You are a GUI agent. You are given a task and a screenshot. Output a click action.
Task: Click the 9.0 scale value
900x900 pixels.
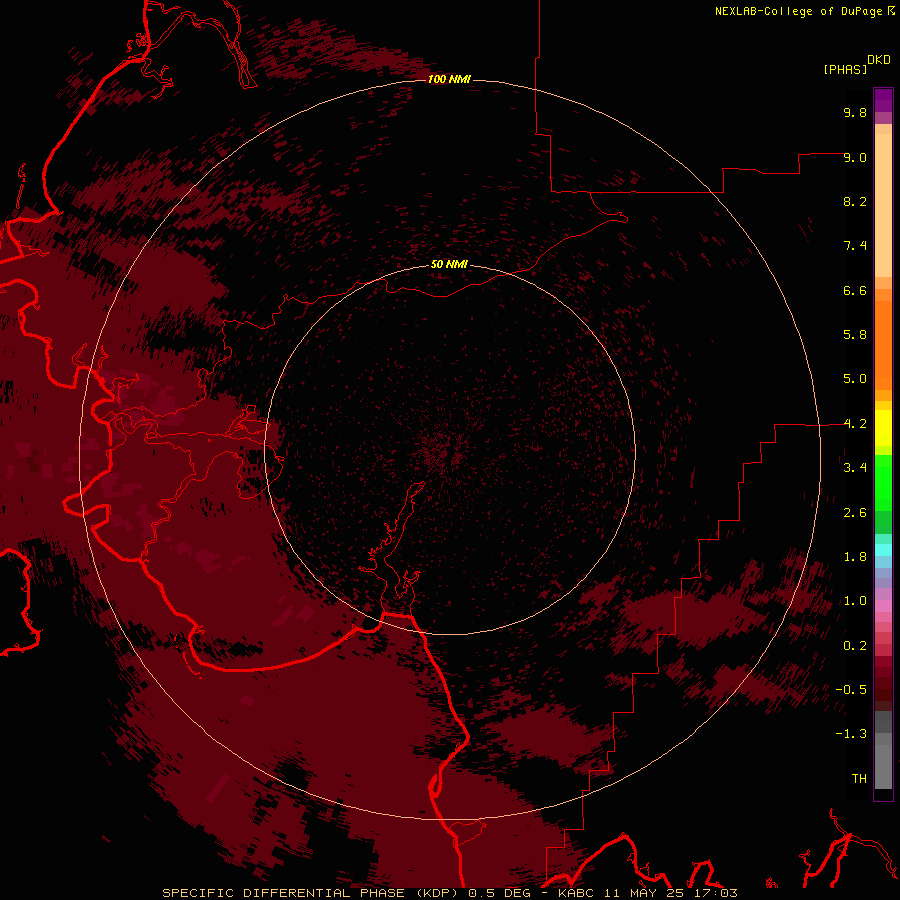(x=855, y=157)
